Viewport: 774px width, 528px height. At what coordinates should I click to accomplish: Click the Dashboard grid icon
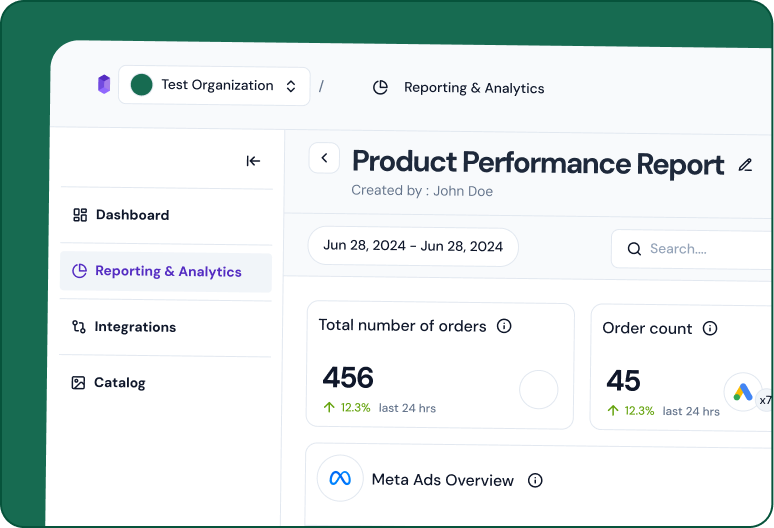80,215
